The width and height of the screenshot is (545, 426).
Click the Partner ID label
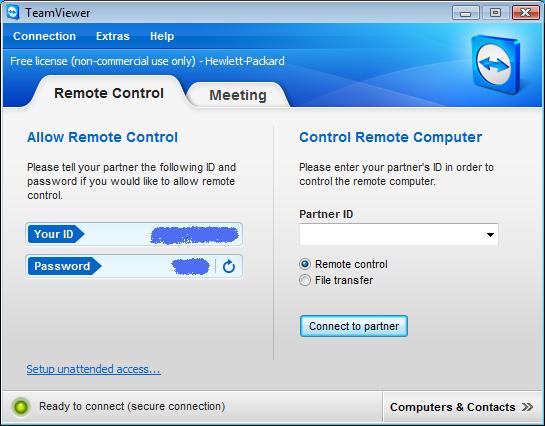(326, 214)
